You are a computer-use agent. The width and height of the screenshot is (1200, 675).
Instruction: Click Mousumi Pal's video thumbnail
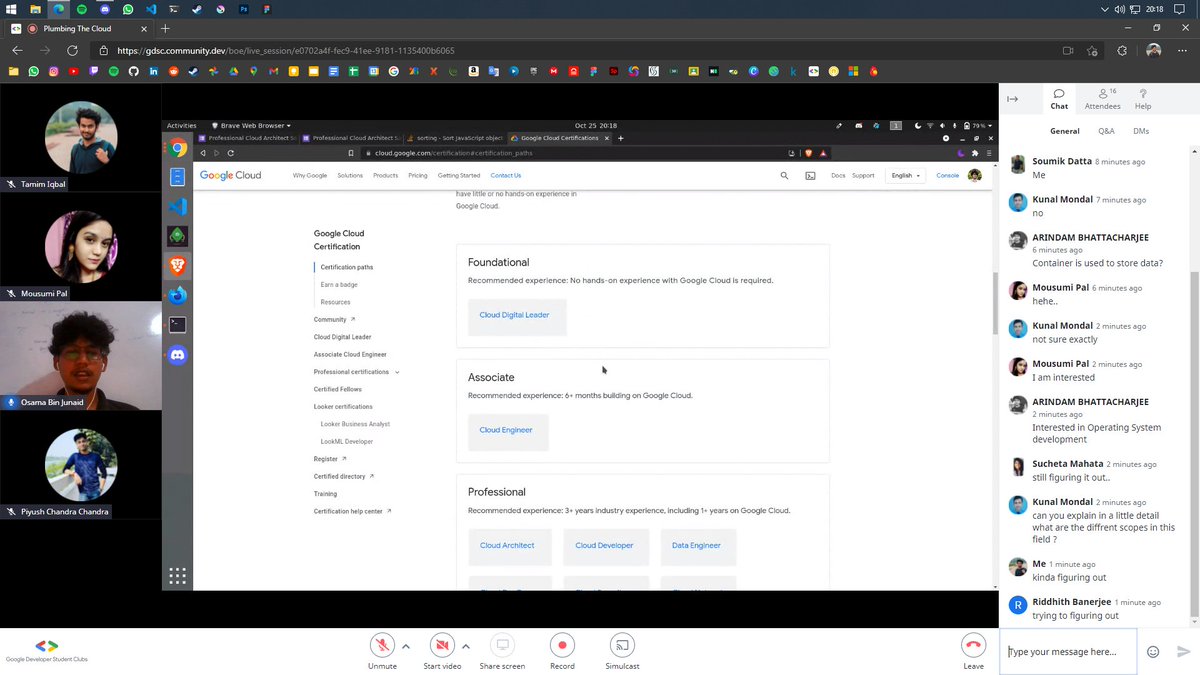[x=81, y=247]
